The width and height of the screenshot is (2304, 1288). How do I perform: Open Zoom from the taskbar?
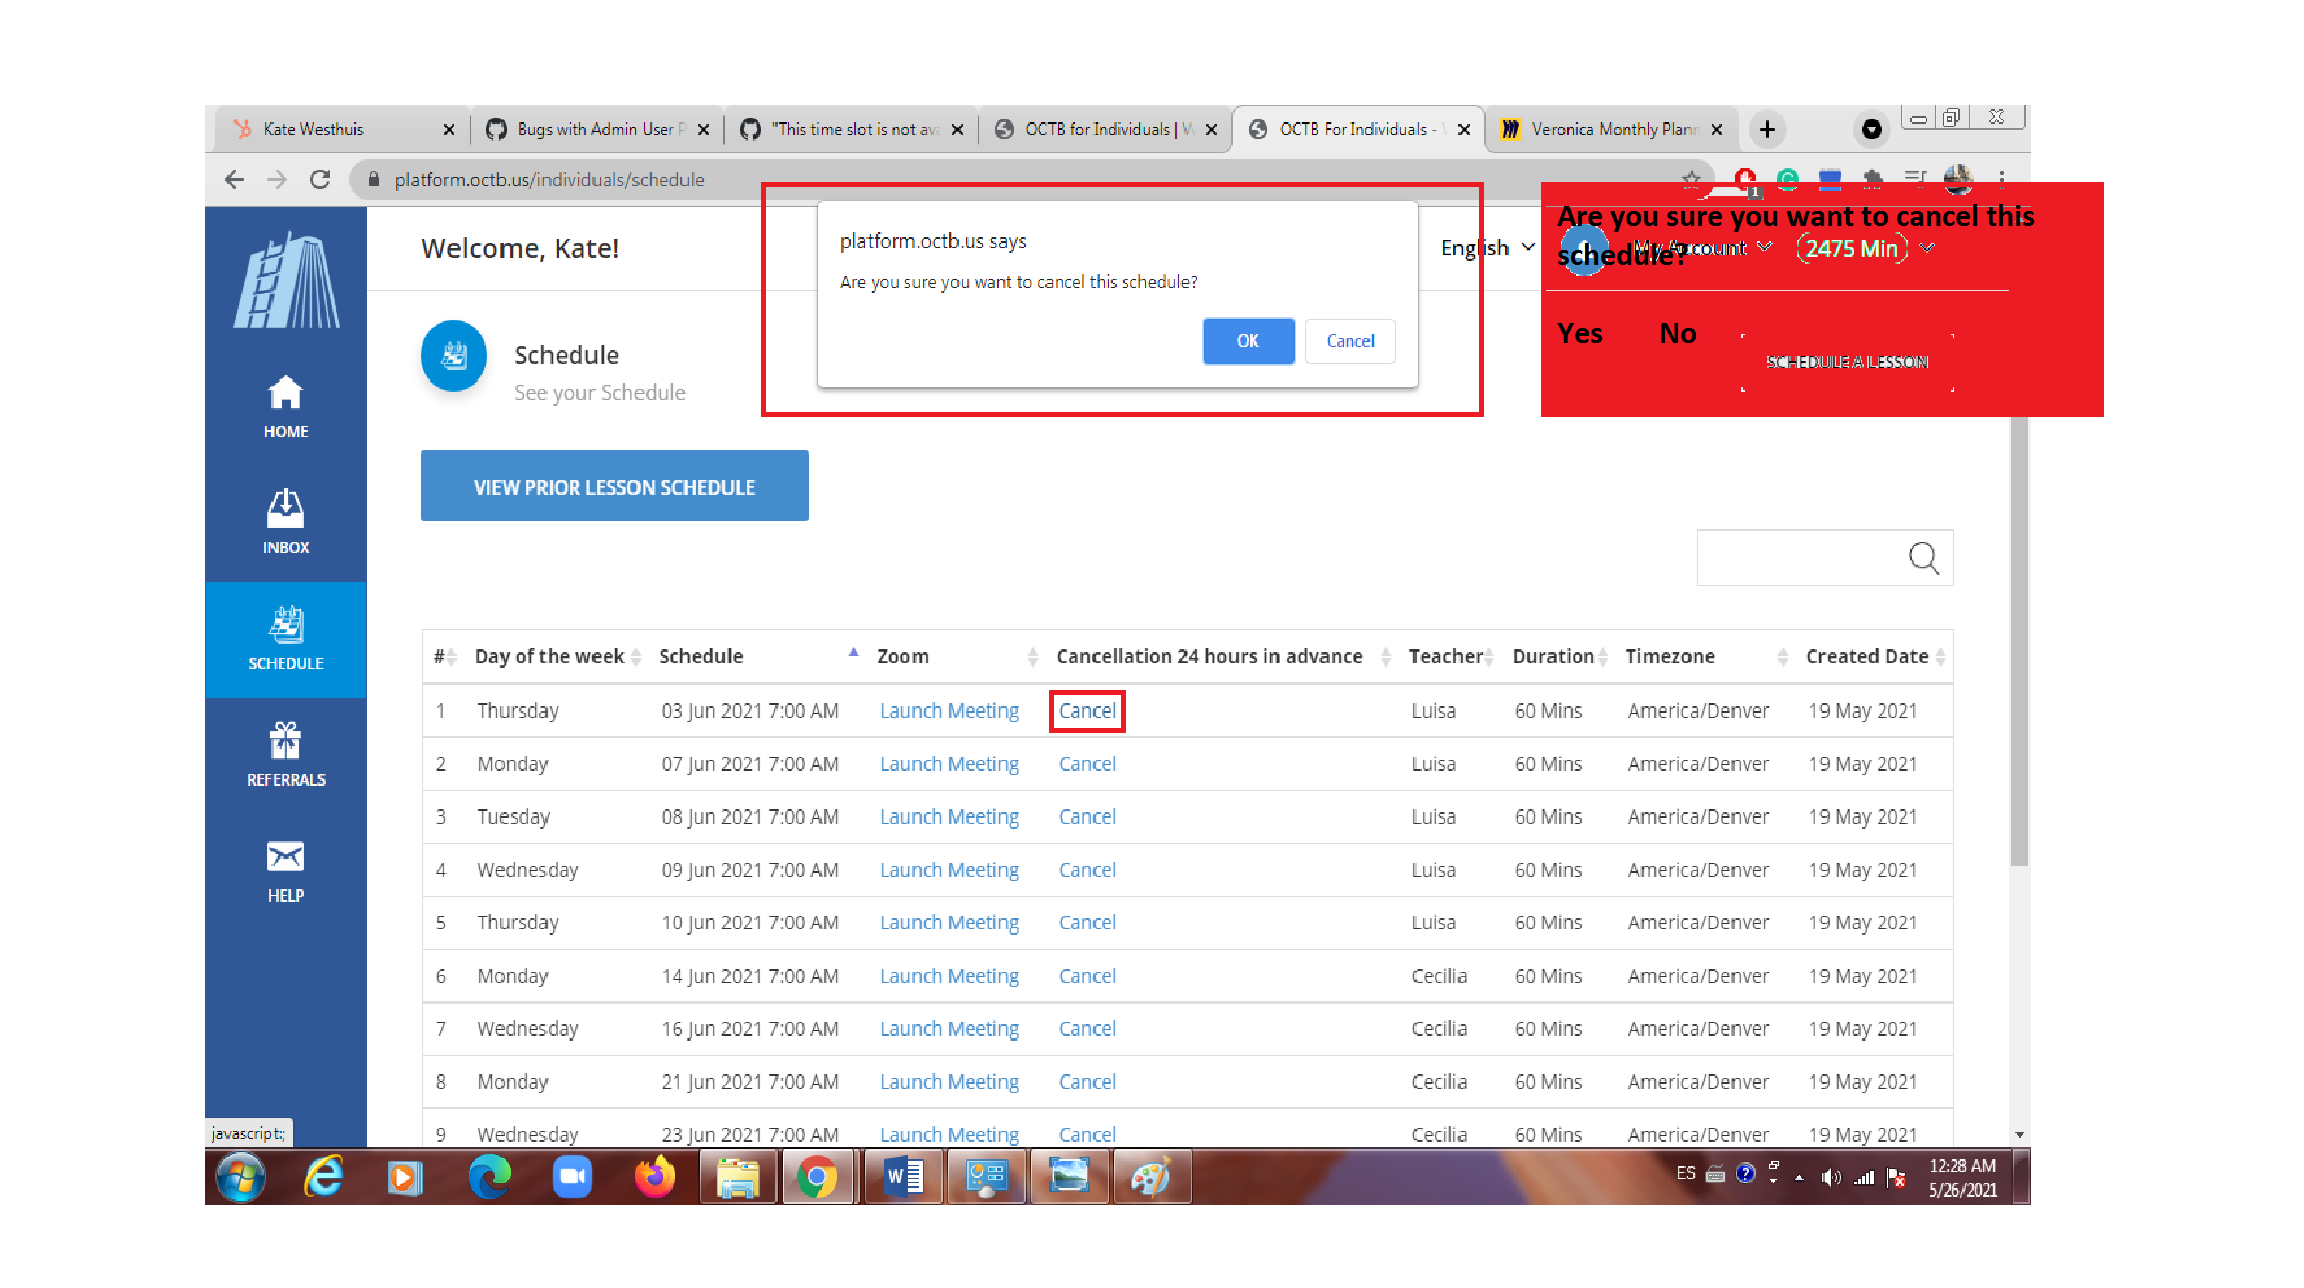point(572,1177)
